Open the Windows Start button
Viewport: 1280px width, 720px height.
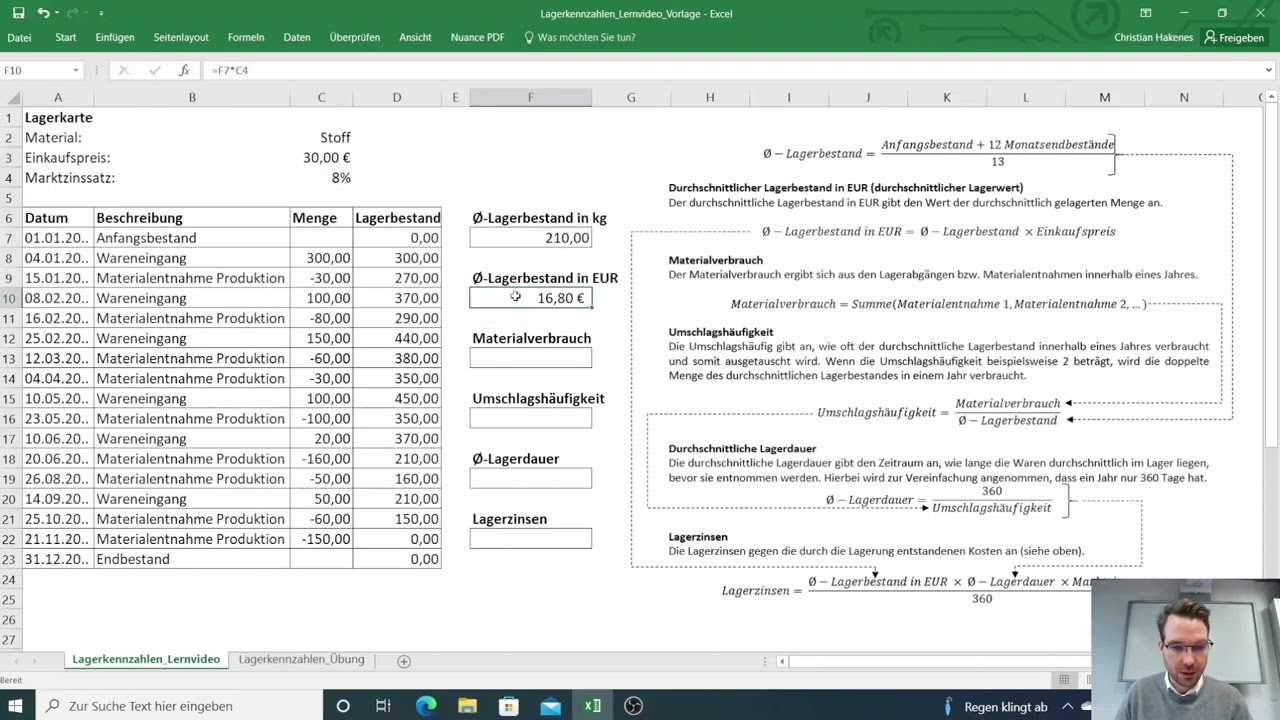click(16, 706)
